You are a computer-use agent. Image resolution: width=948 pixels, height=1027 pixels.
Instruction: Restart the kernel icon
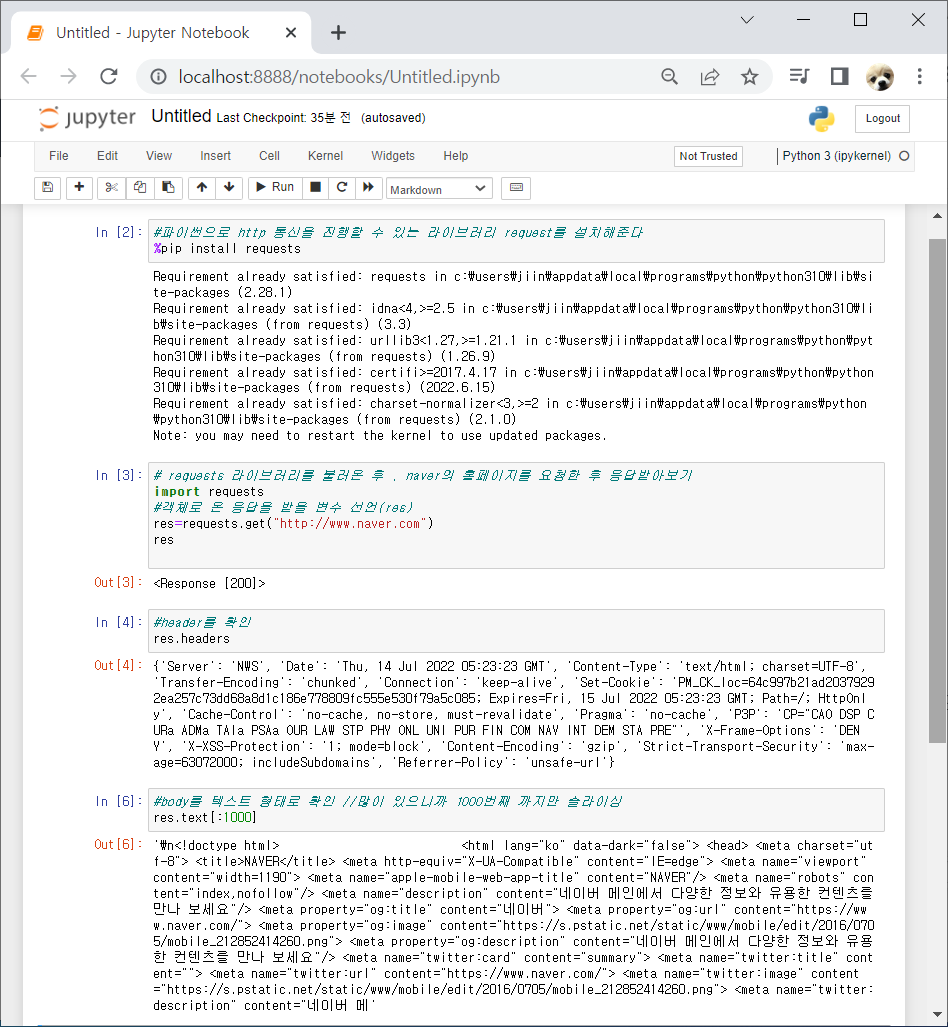[342, 188]
